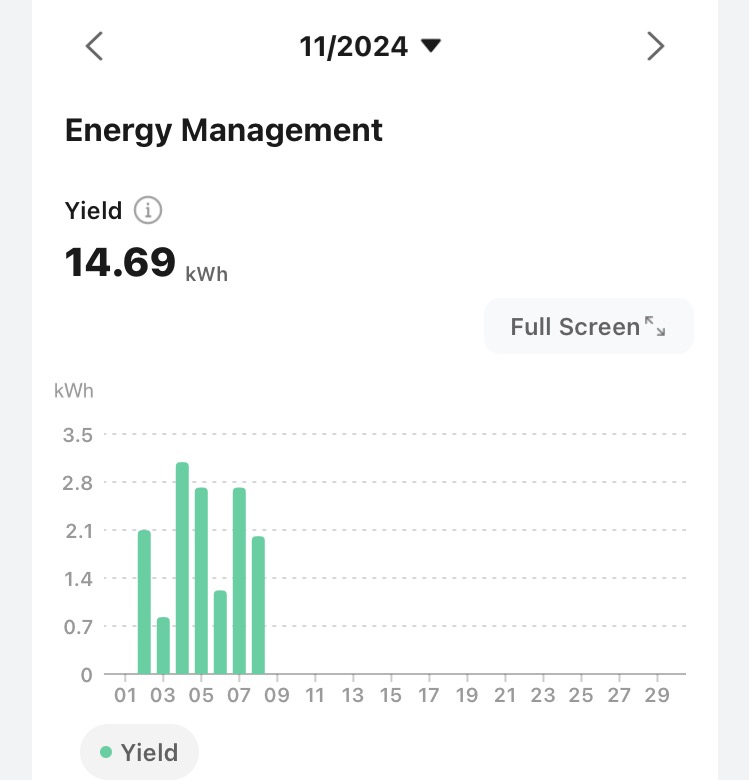This screenshot has width=749, height=780.
Task: Select the day 08 yield bar
Action: tap(258, 605)
